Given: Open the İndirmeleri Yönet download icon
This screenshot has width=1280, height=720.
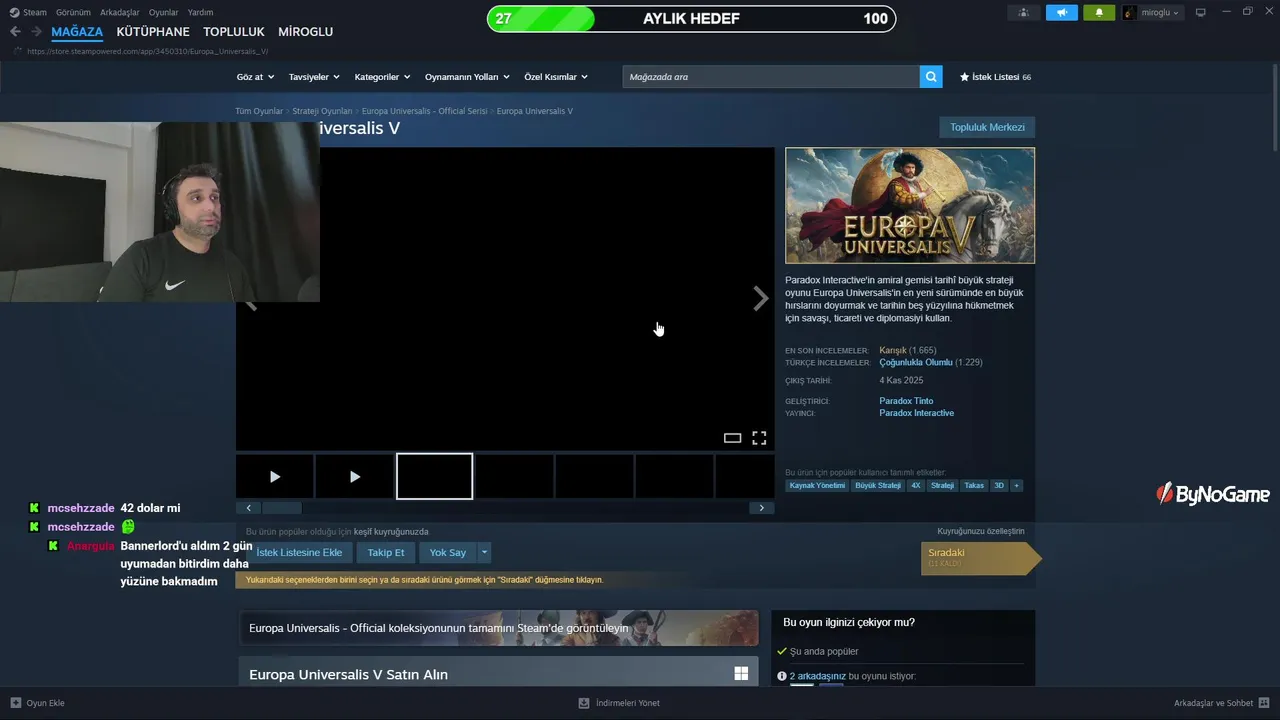Looking at the screenshot, I should tap(584, 703).
